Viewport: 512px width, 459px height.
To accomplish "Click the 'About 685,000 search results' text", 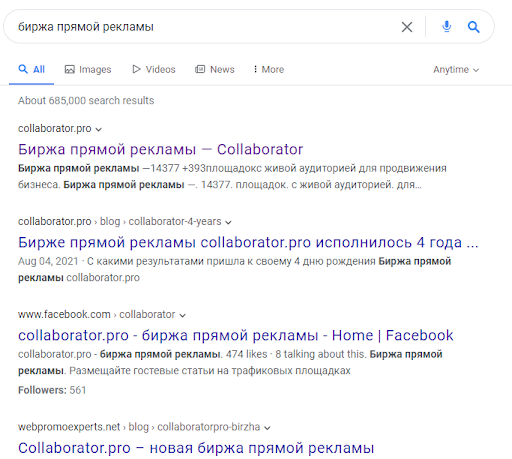I will click(86, 101).
